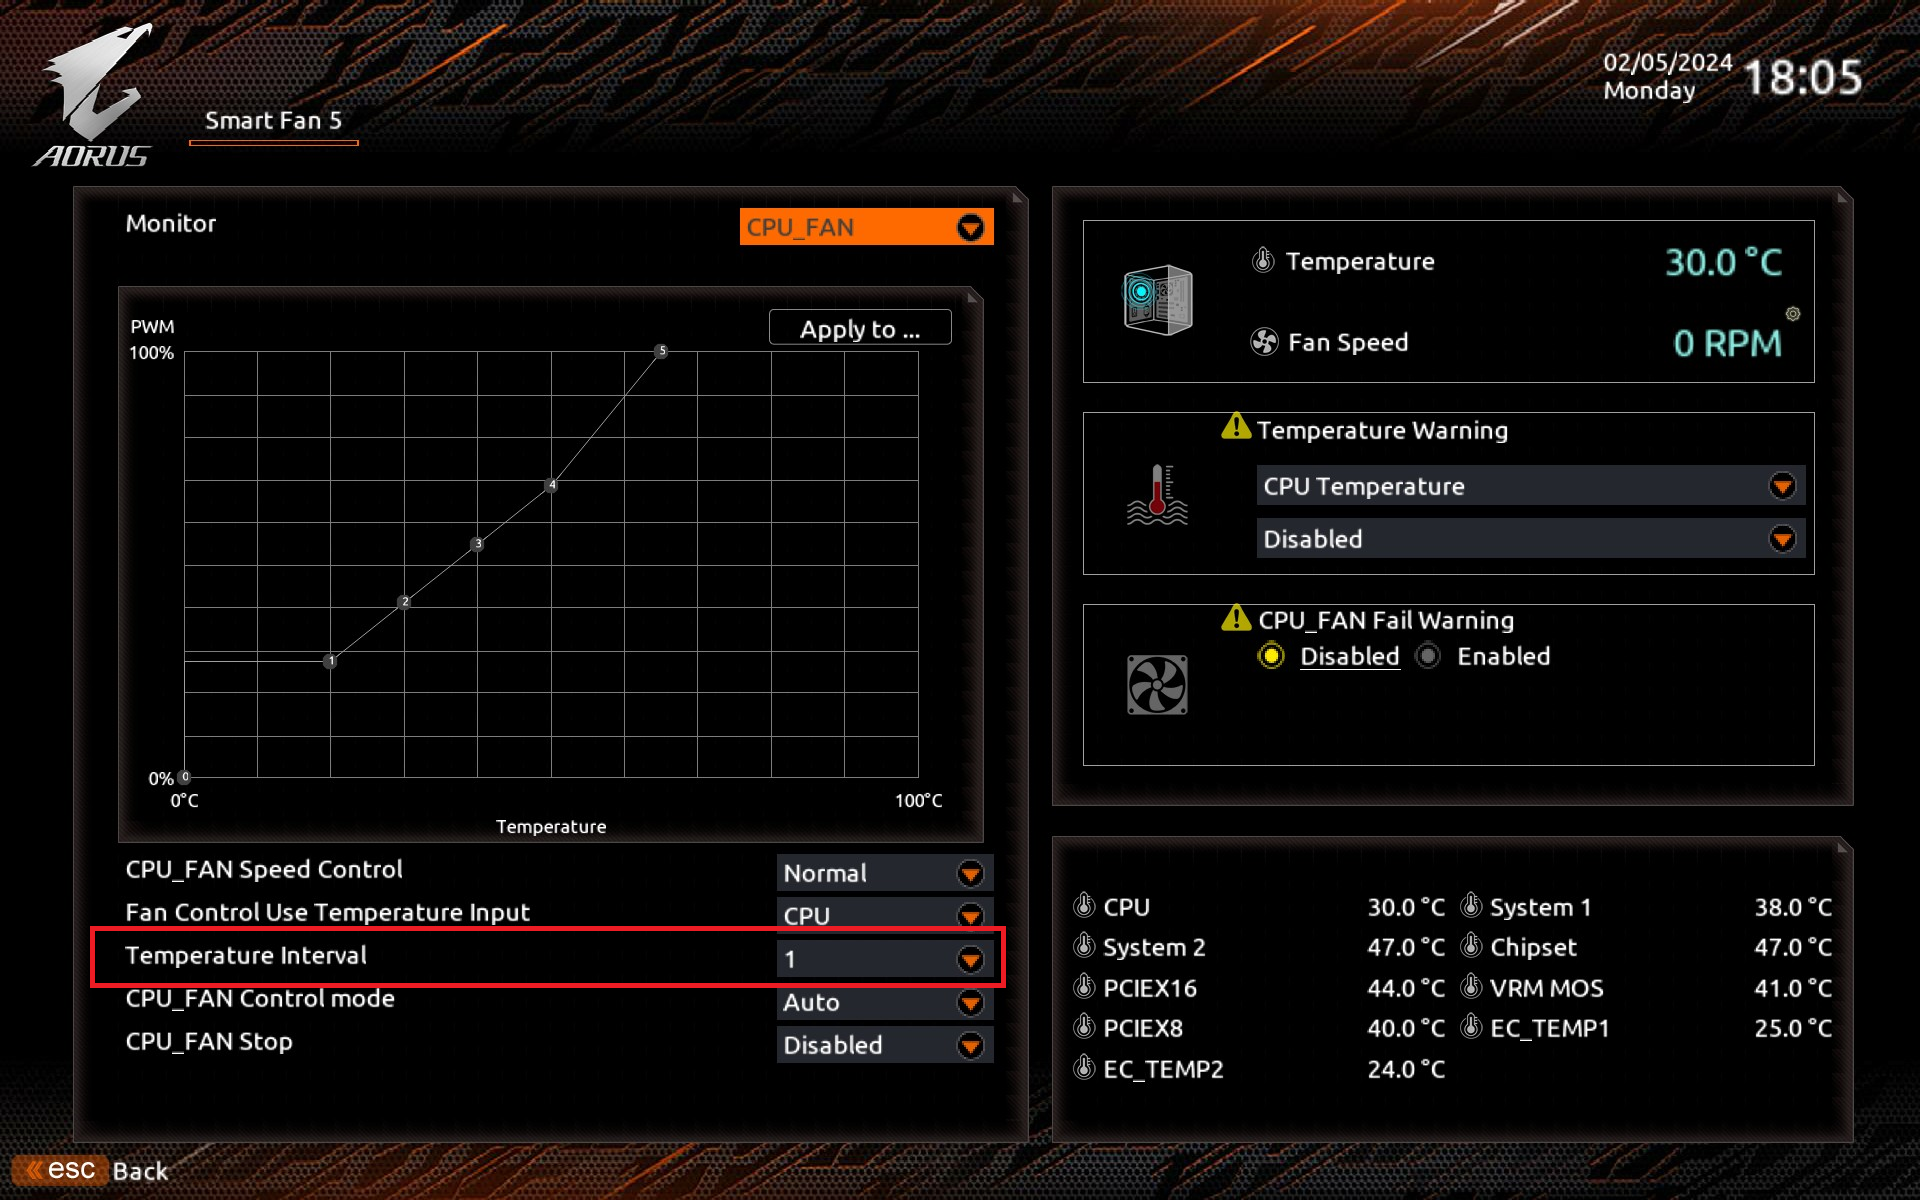The image size is (1920, 1200).
Task: Open the CPU_FAN monitor dropdown
Action: pos(866,227)
